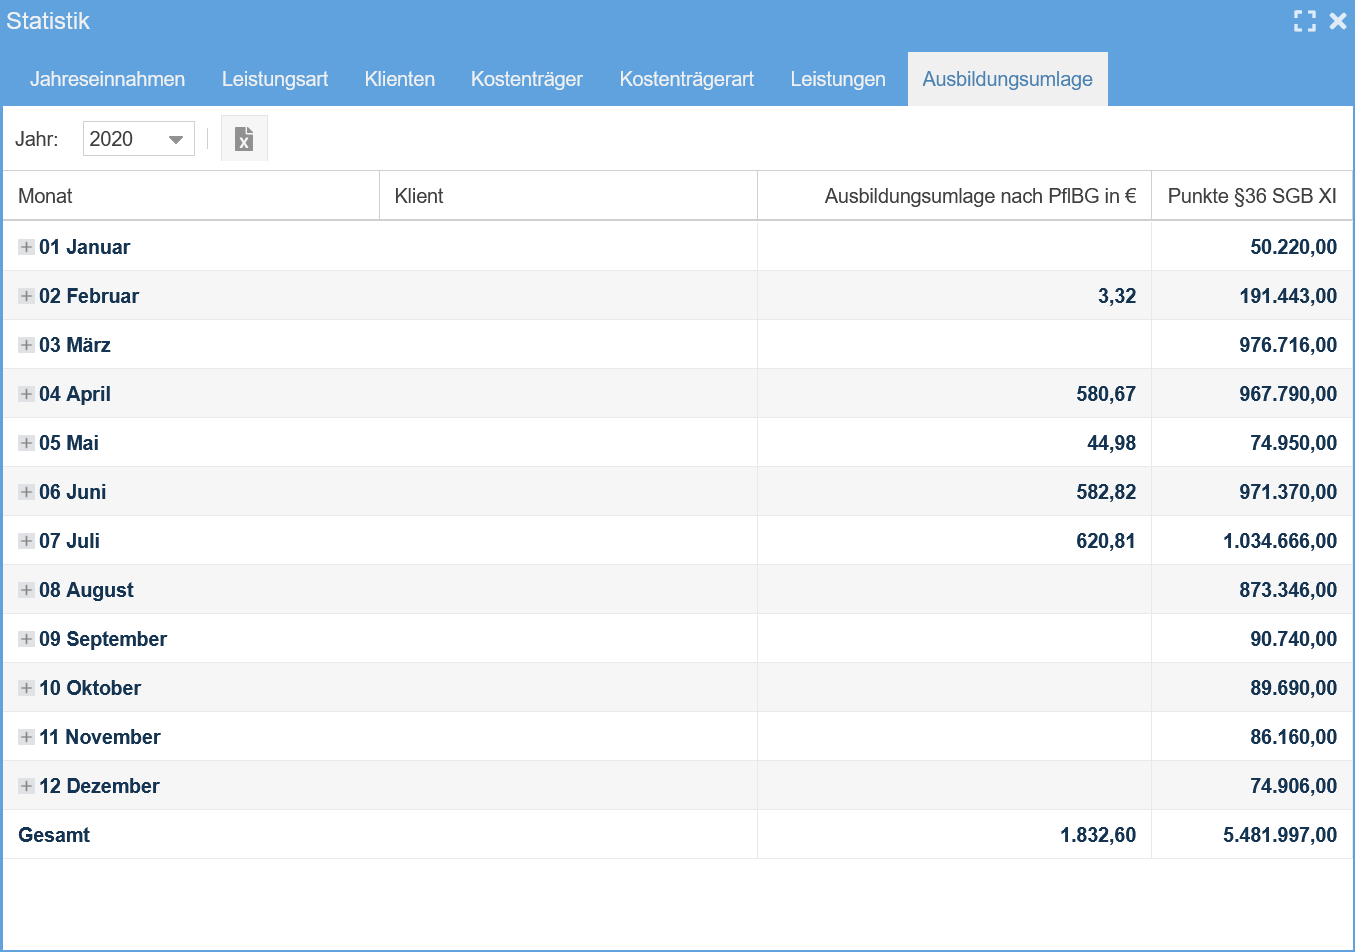Select the Leistungen tab

(838, 78)
